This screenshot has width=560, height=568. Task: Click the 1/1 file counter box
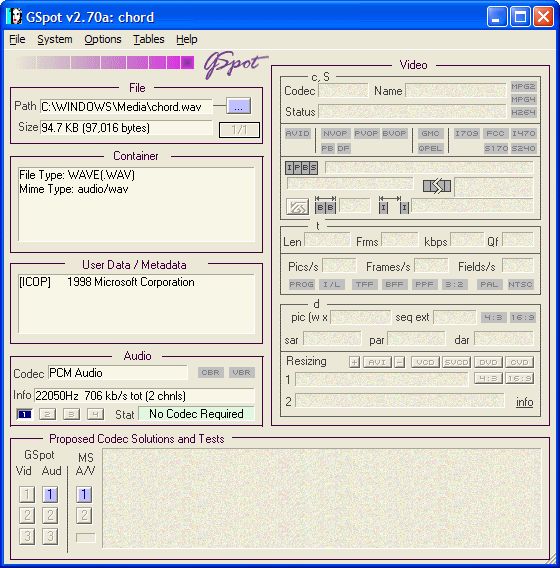pyautogui.click(x=239, y=130)
